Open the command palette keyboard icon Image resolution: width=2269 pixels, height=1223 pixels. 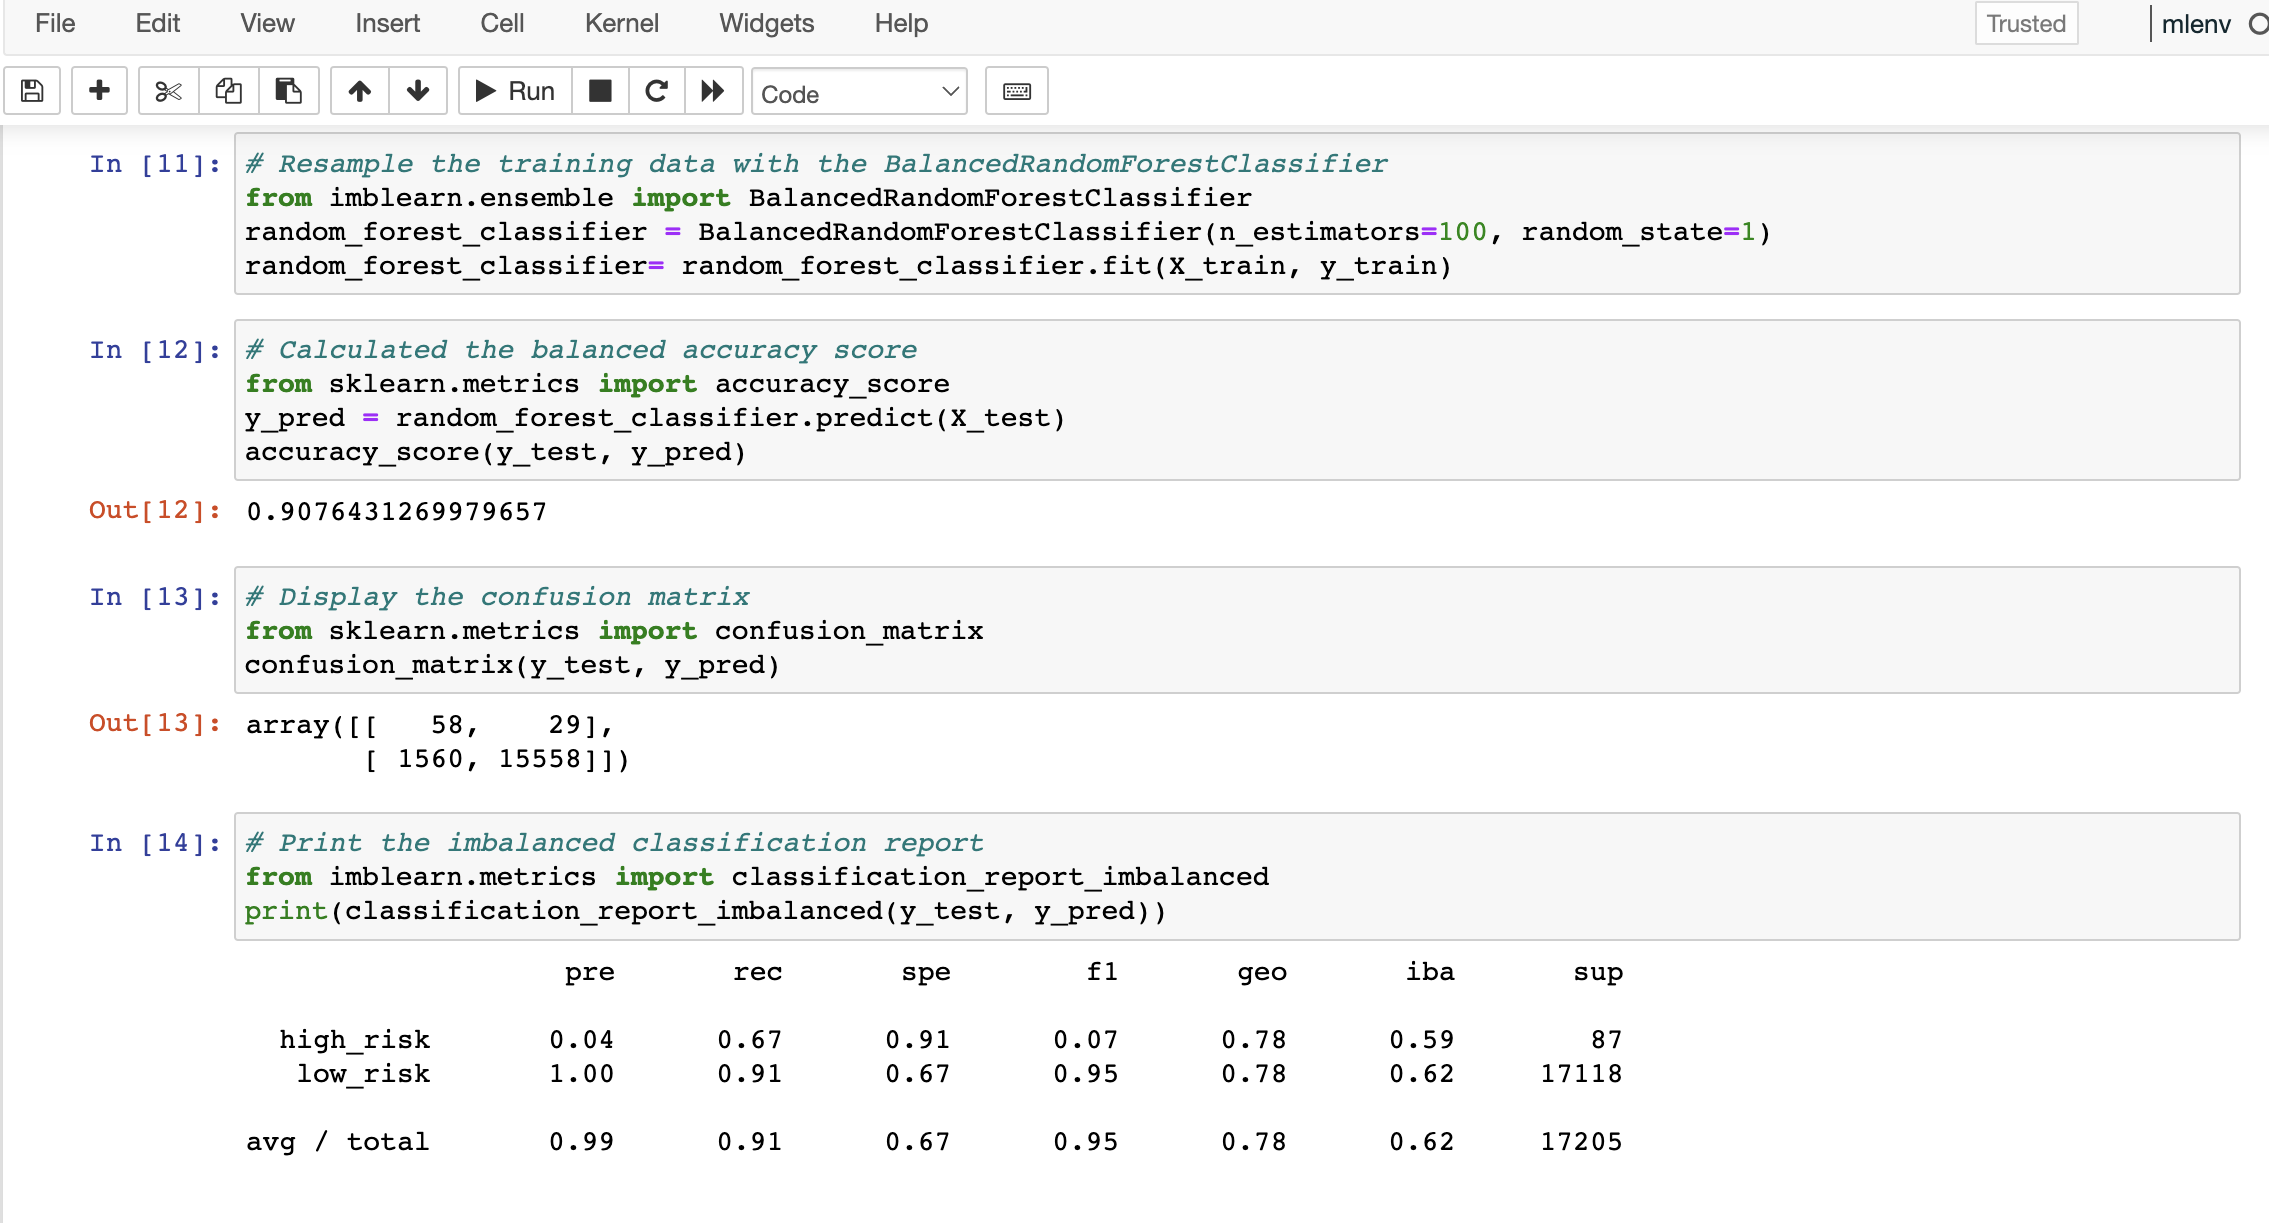[x=1016, y=90]
